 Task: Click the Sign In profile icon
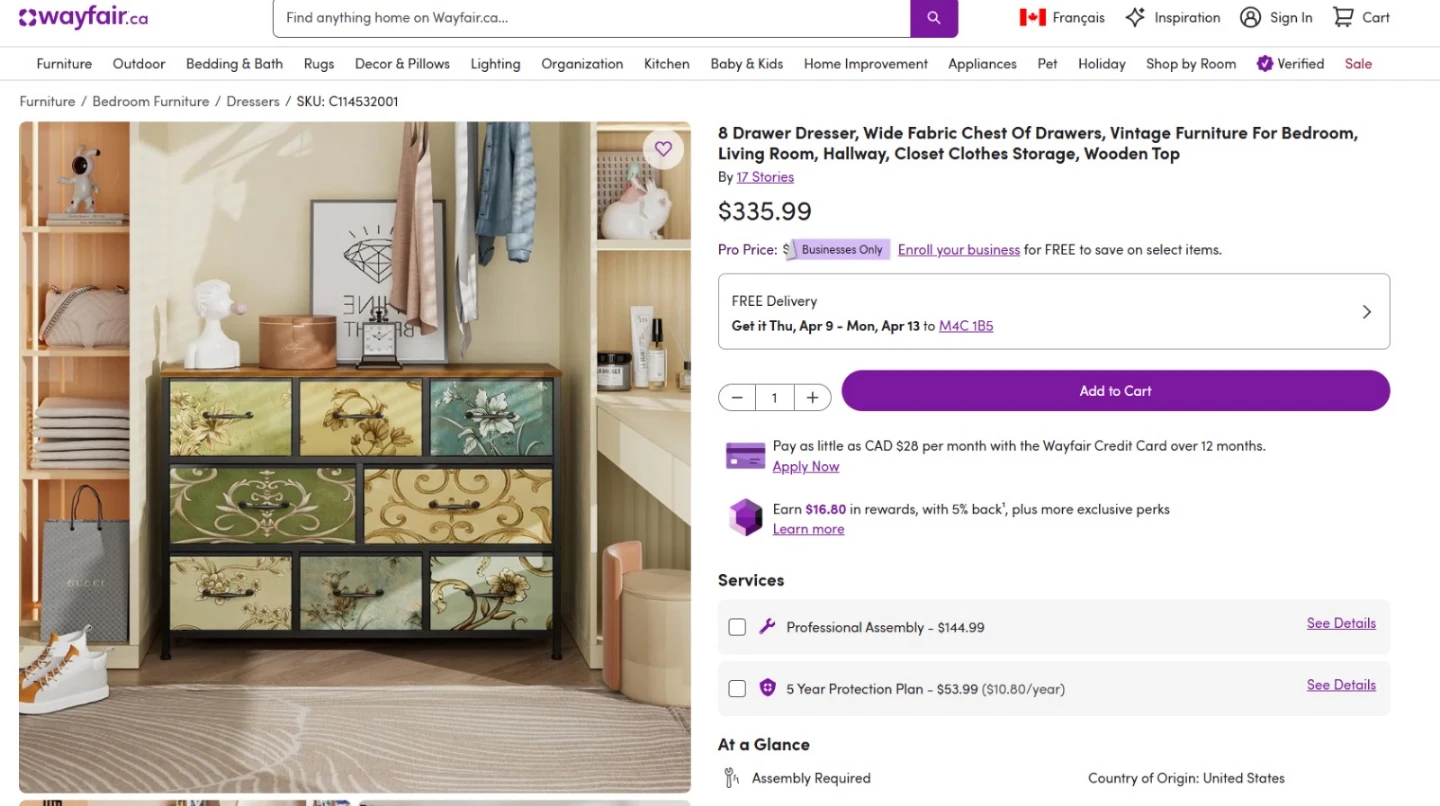tap(1250, 17)
